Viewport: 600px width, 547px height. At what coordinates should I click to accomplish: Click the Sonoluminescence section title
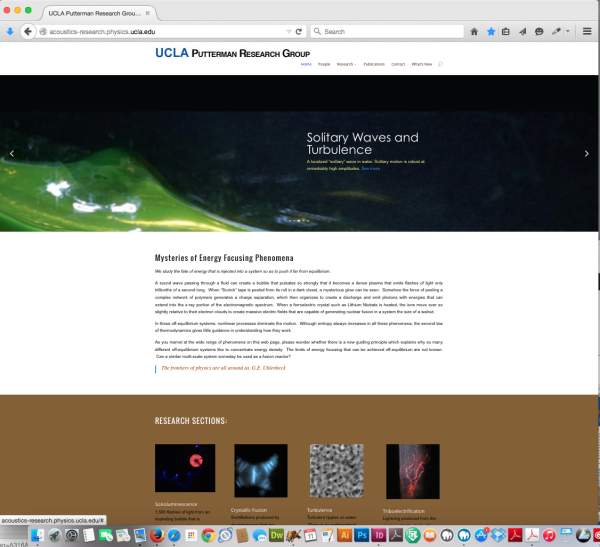(176, 504)
